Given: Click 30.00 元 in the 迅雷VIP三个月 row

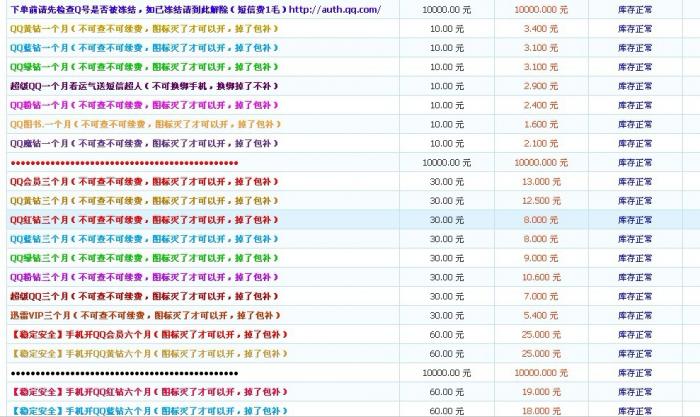Looking at the screenshot, I should [x=447, y=316].
